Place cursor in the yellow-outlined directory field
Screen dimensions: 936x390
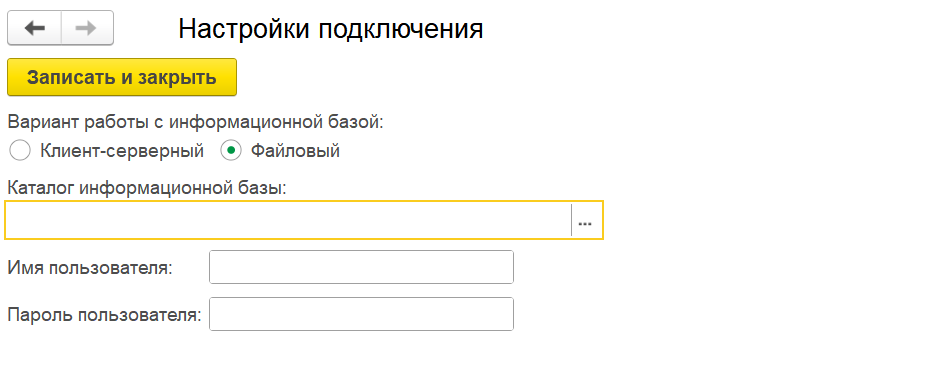click(x=288, y=220)
